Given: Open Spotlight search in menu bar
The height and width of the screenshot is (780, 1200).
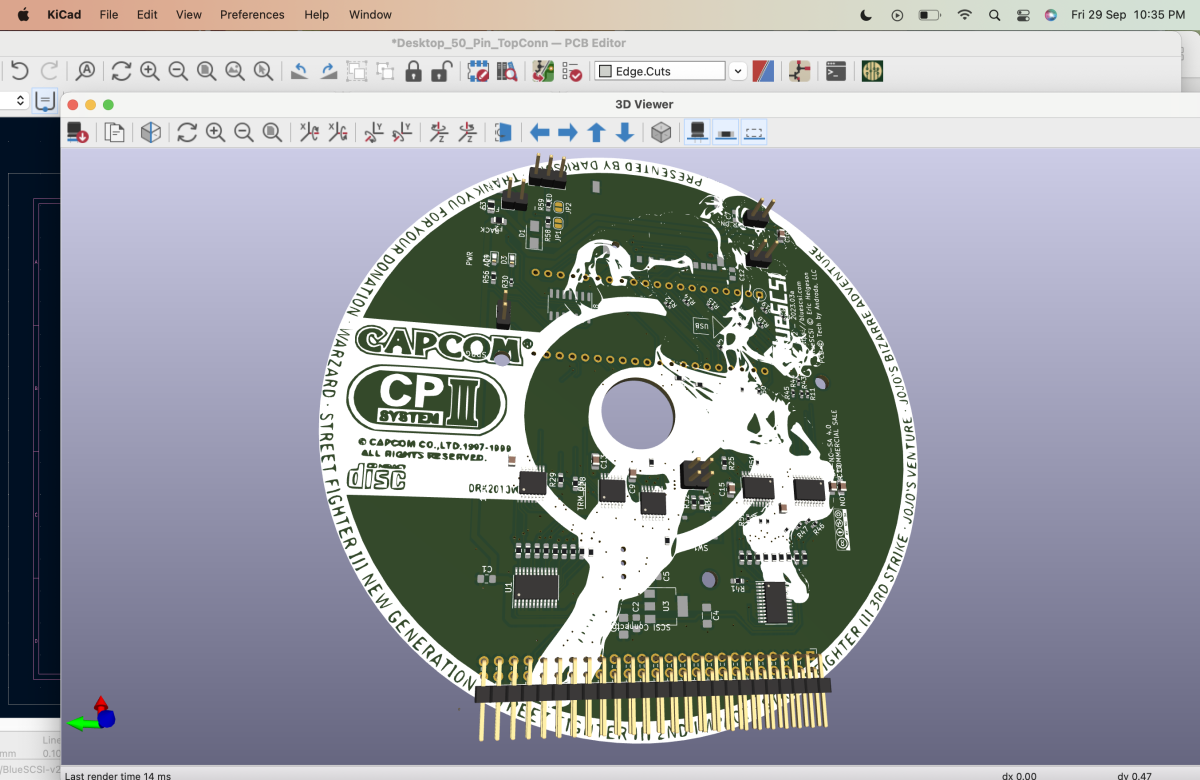Looking at the screenshot, I should (x=994, y=15).
